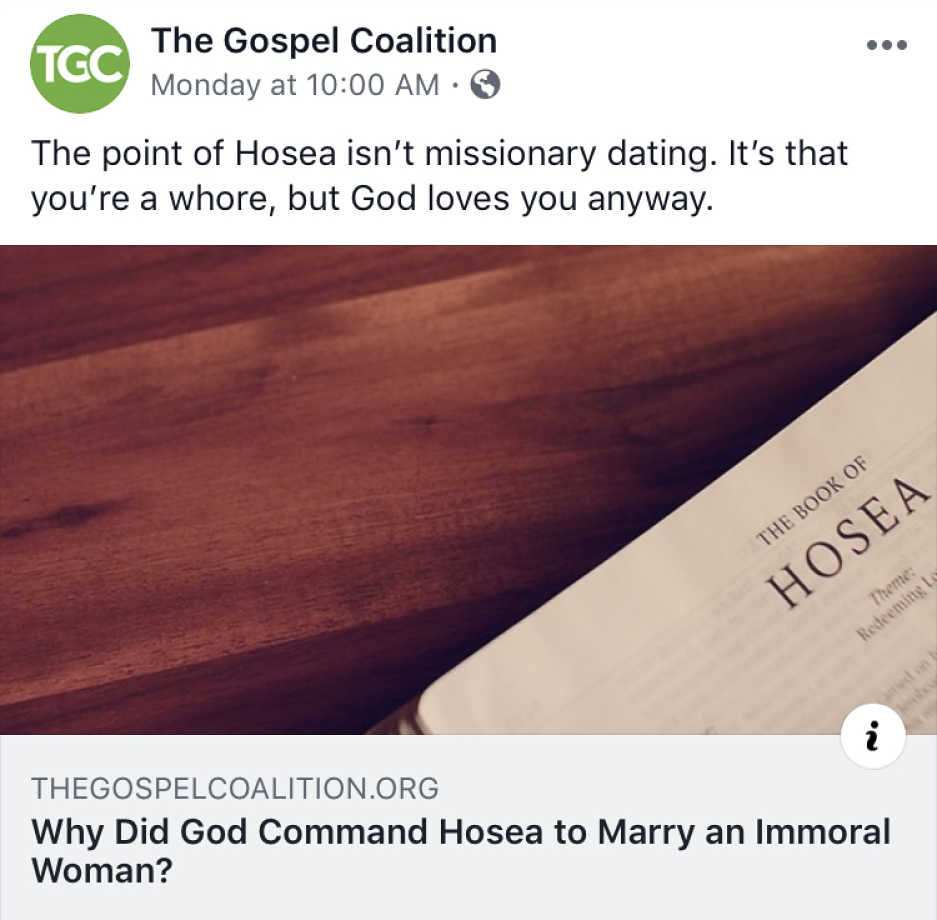The height and width of the screenshot is (920, 937).
Task: Click the HOSEA title in the photo
Action: tap(850, 542)
